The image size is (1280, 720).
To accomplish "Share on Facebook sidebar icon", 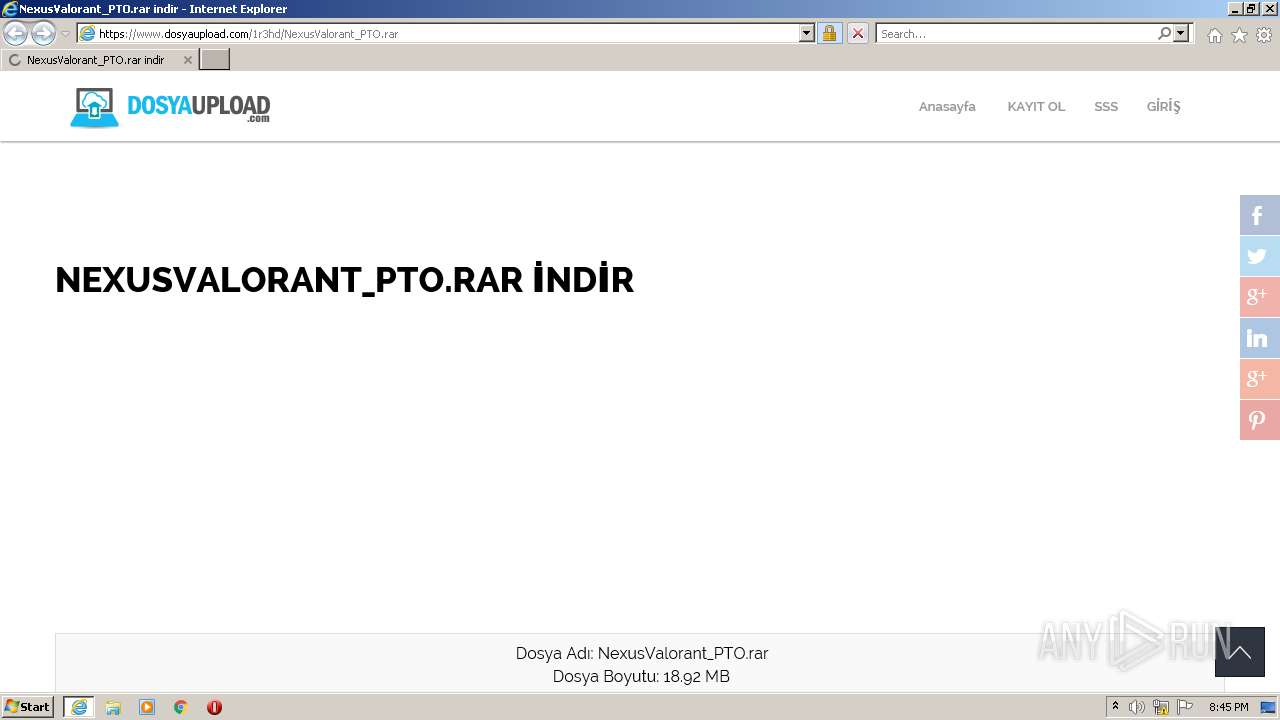I will [x=1260, y=215].
